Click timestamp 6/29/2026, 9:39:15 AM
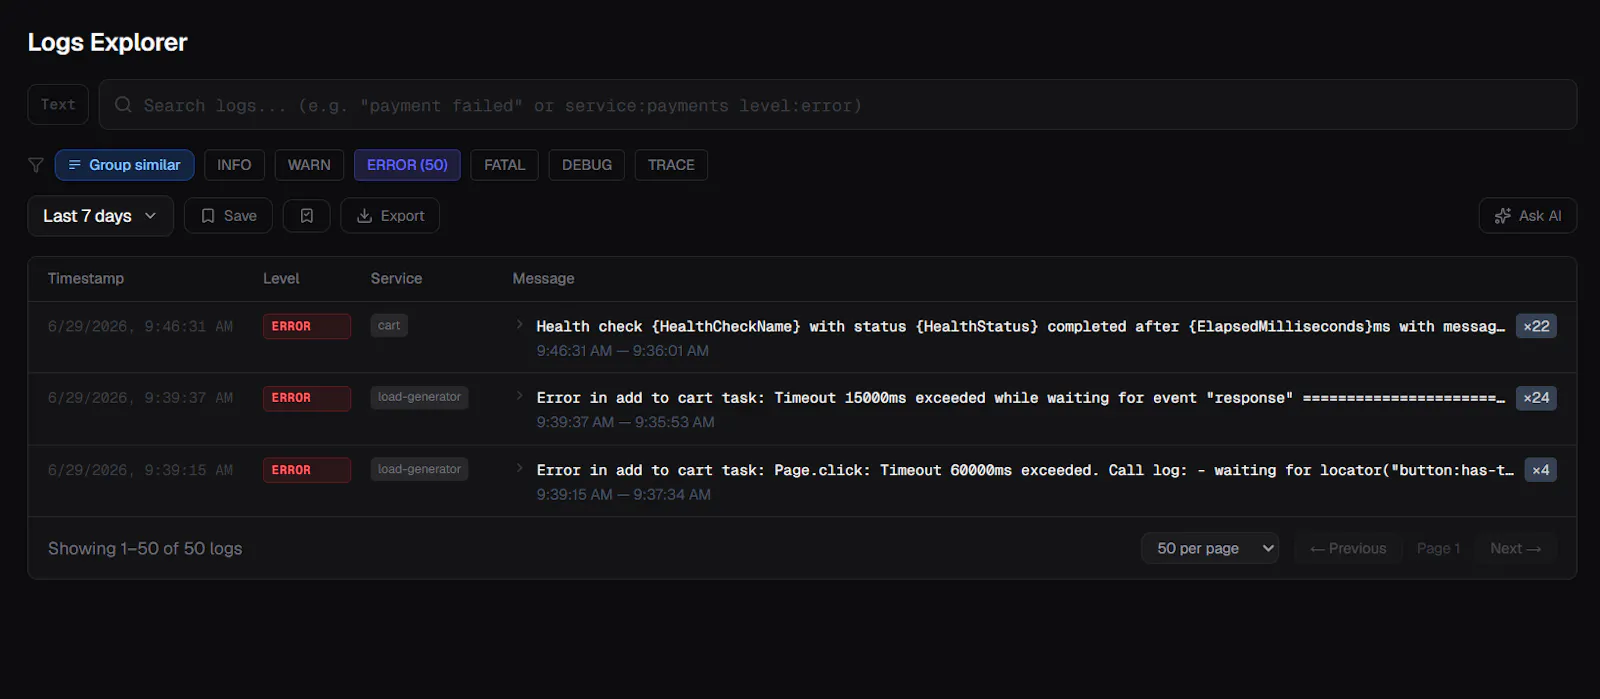The width and height of the screenshot is (1600, 699). click(x=140, y=470)
